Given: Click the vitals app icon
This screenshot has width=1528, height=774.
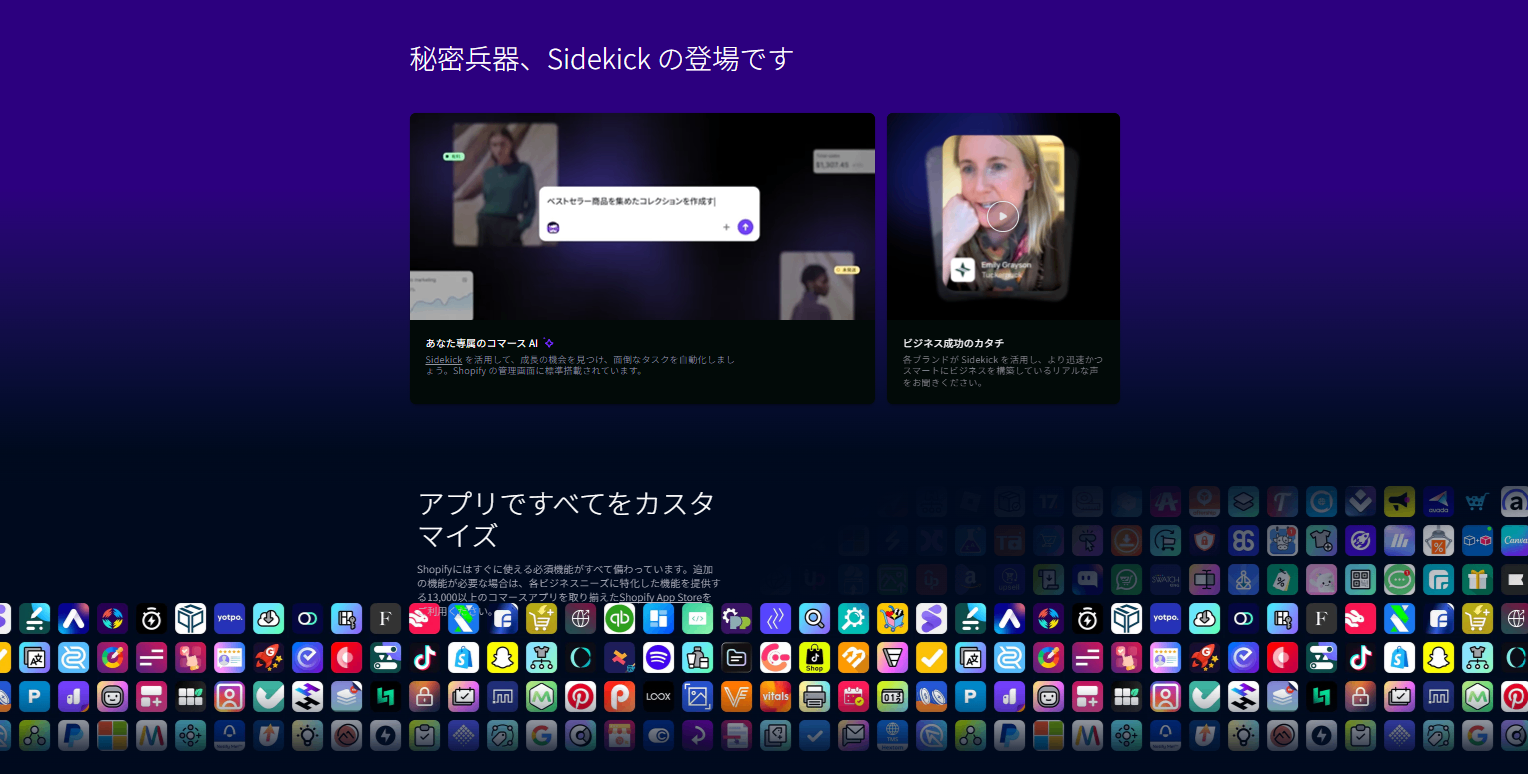Looking at the screenshot, I should (x=776, y=696).
